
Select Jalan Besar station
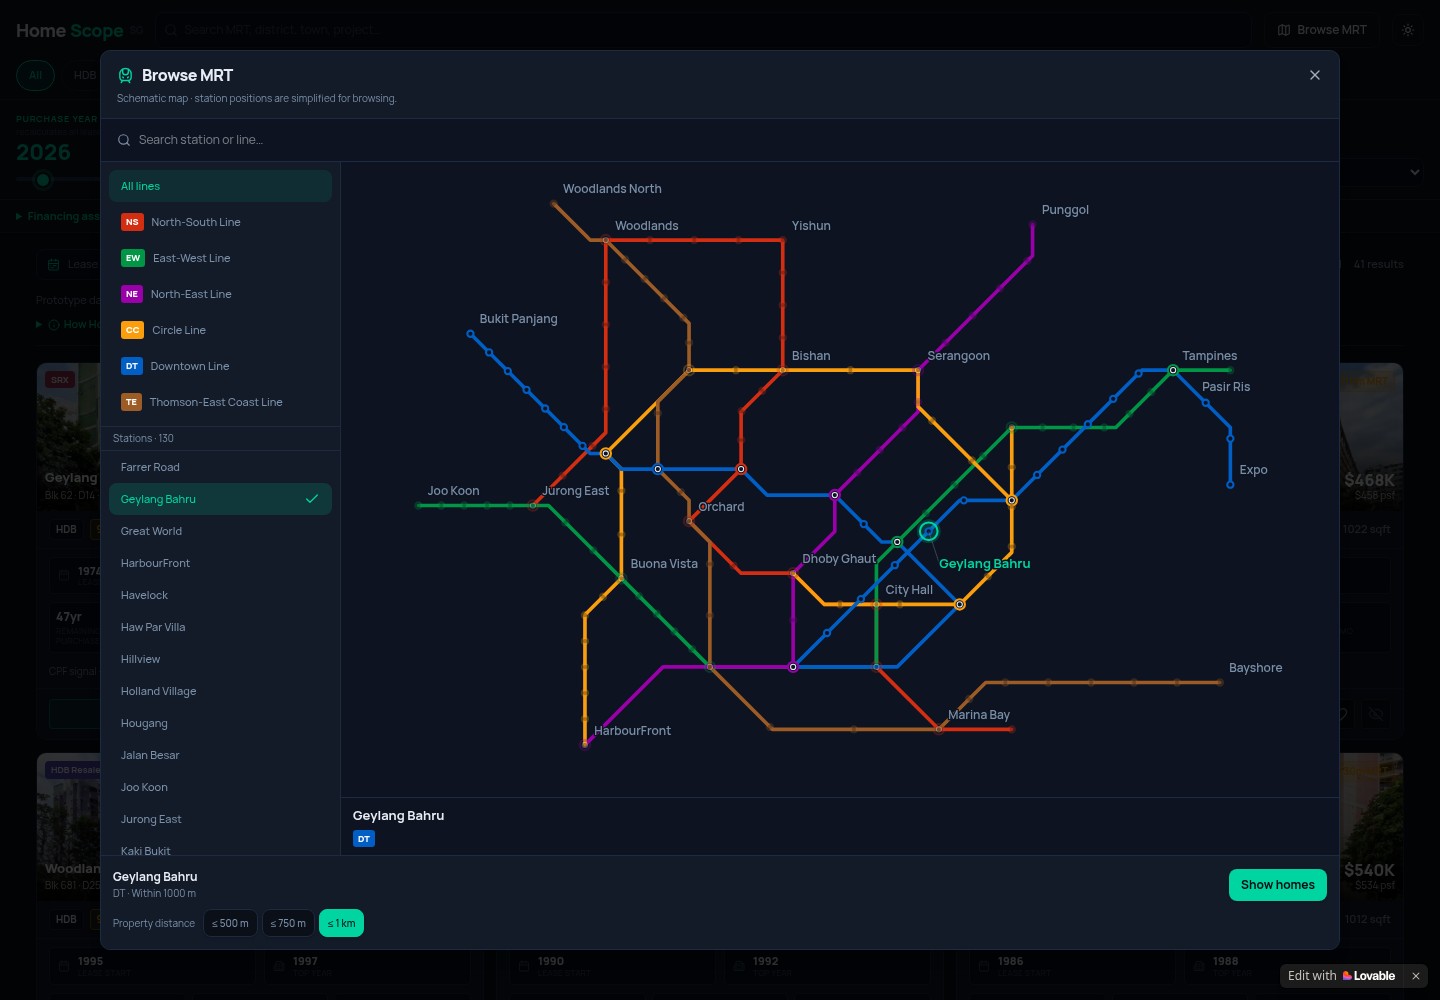pos(220,755)
